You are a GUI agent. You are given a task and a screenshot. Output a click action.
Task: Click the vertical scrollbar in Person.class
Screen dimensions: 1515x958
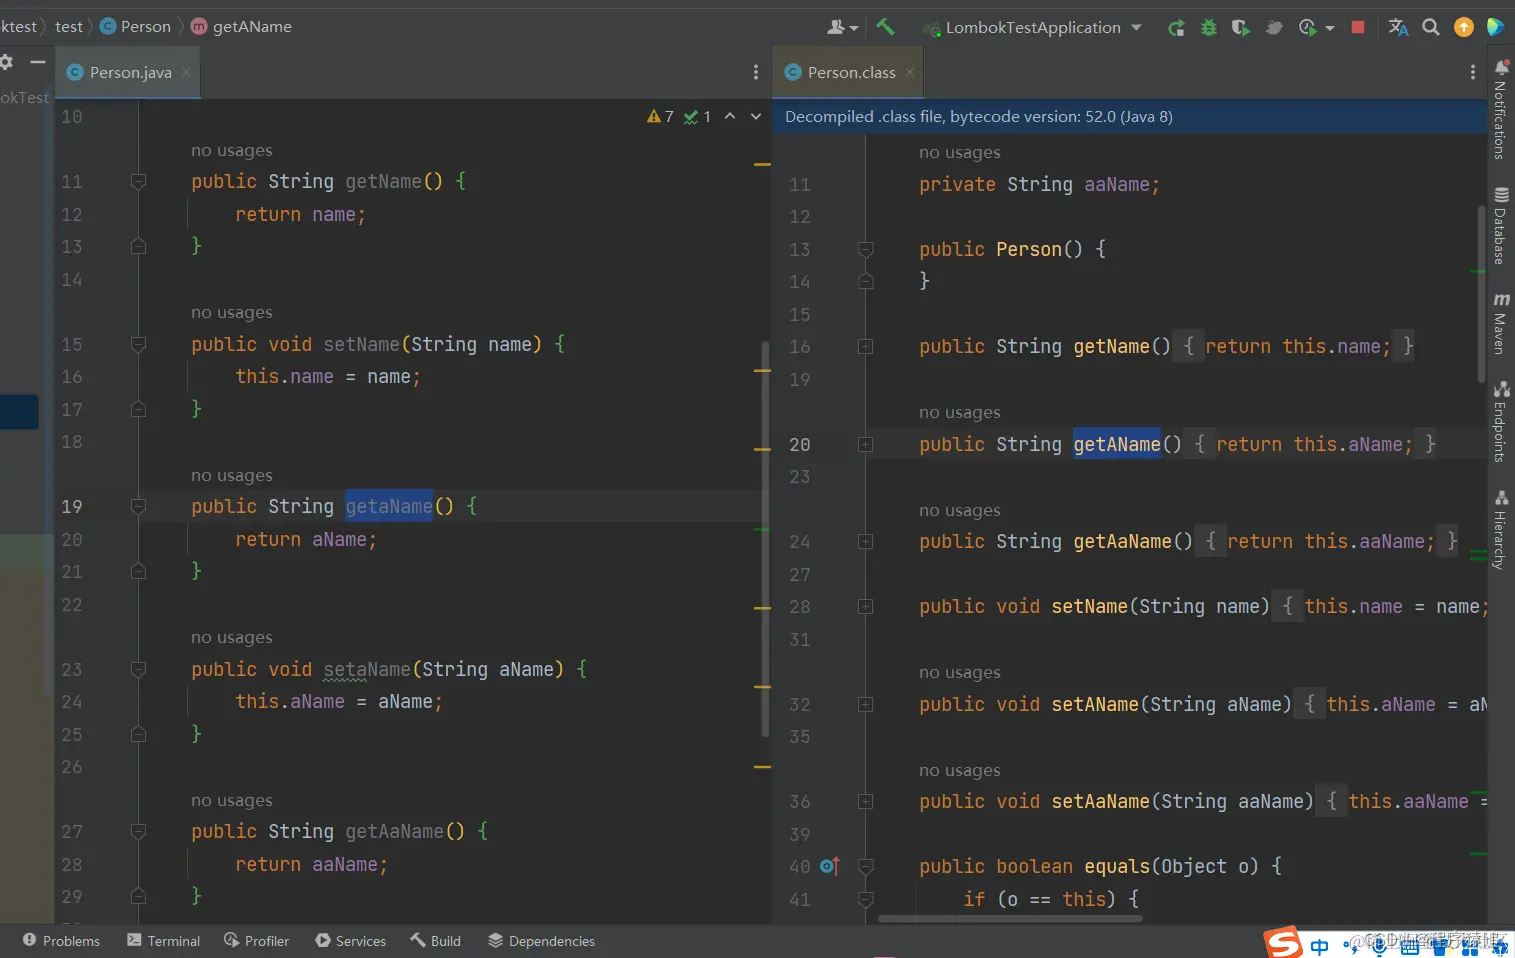(x=1482, y=293)
